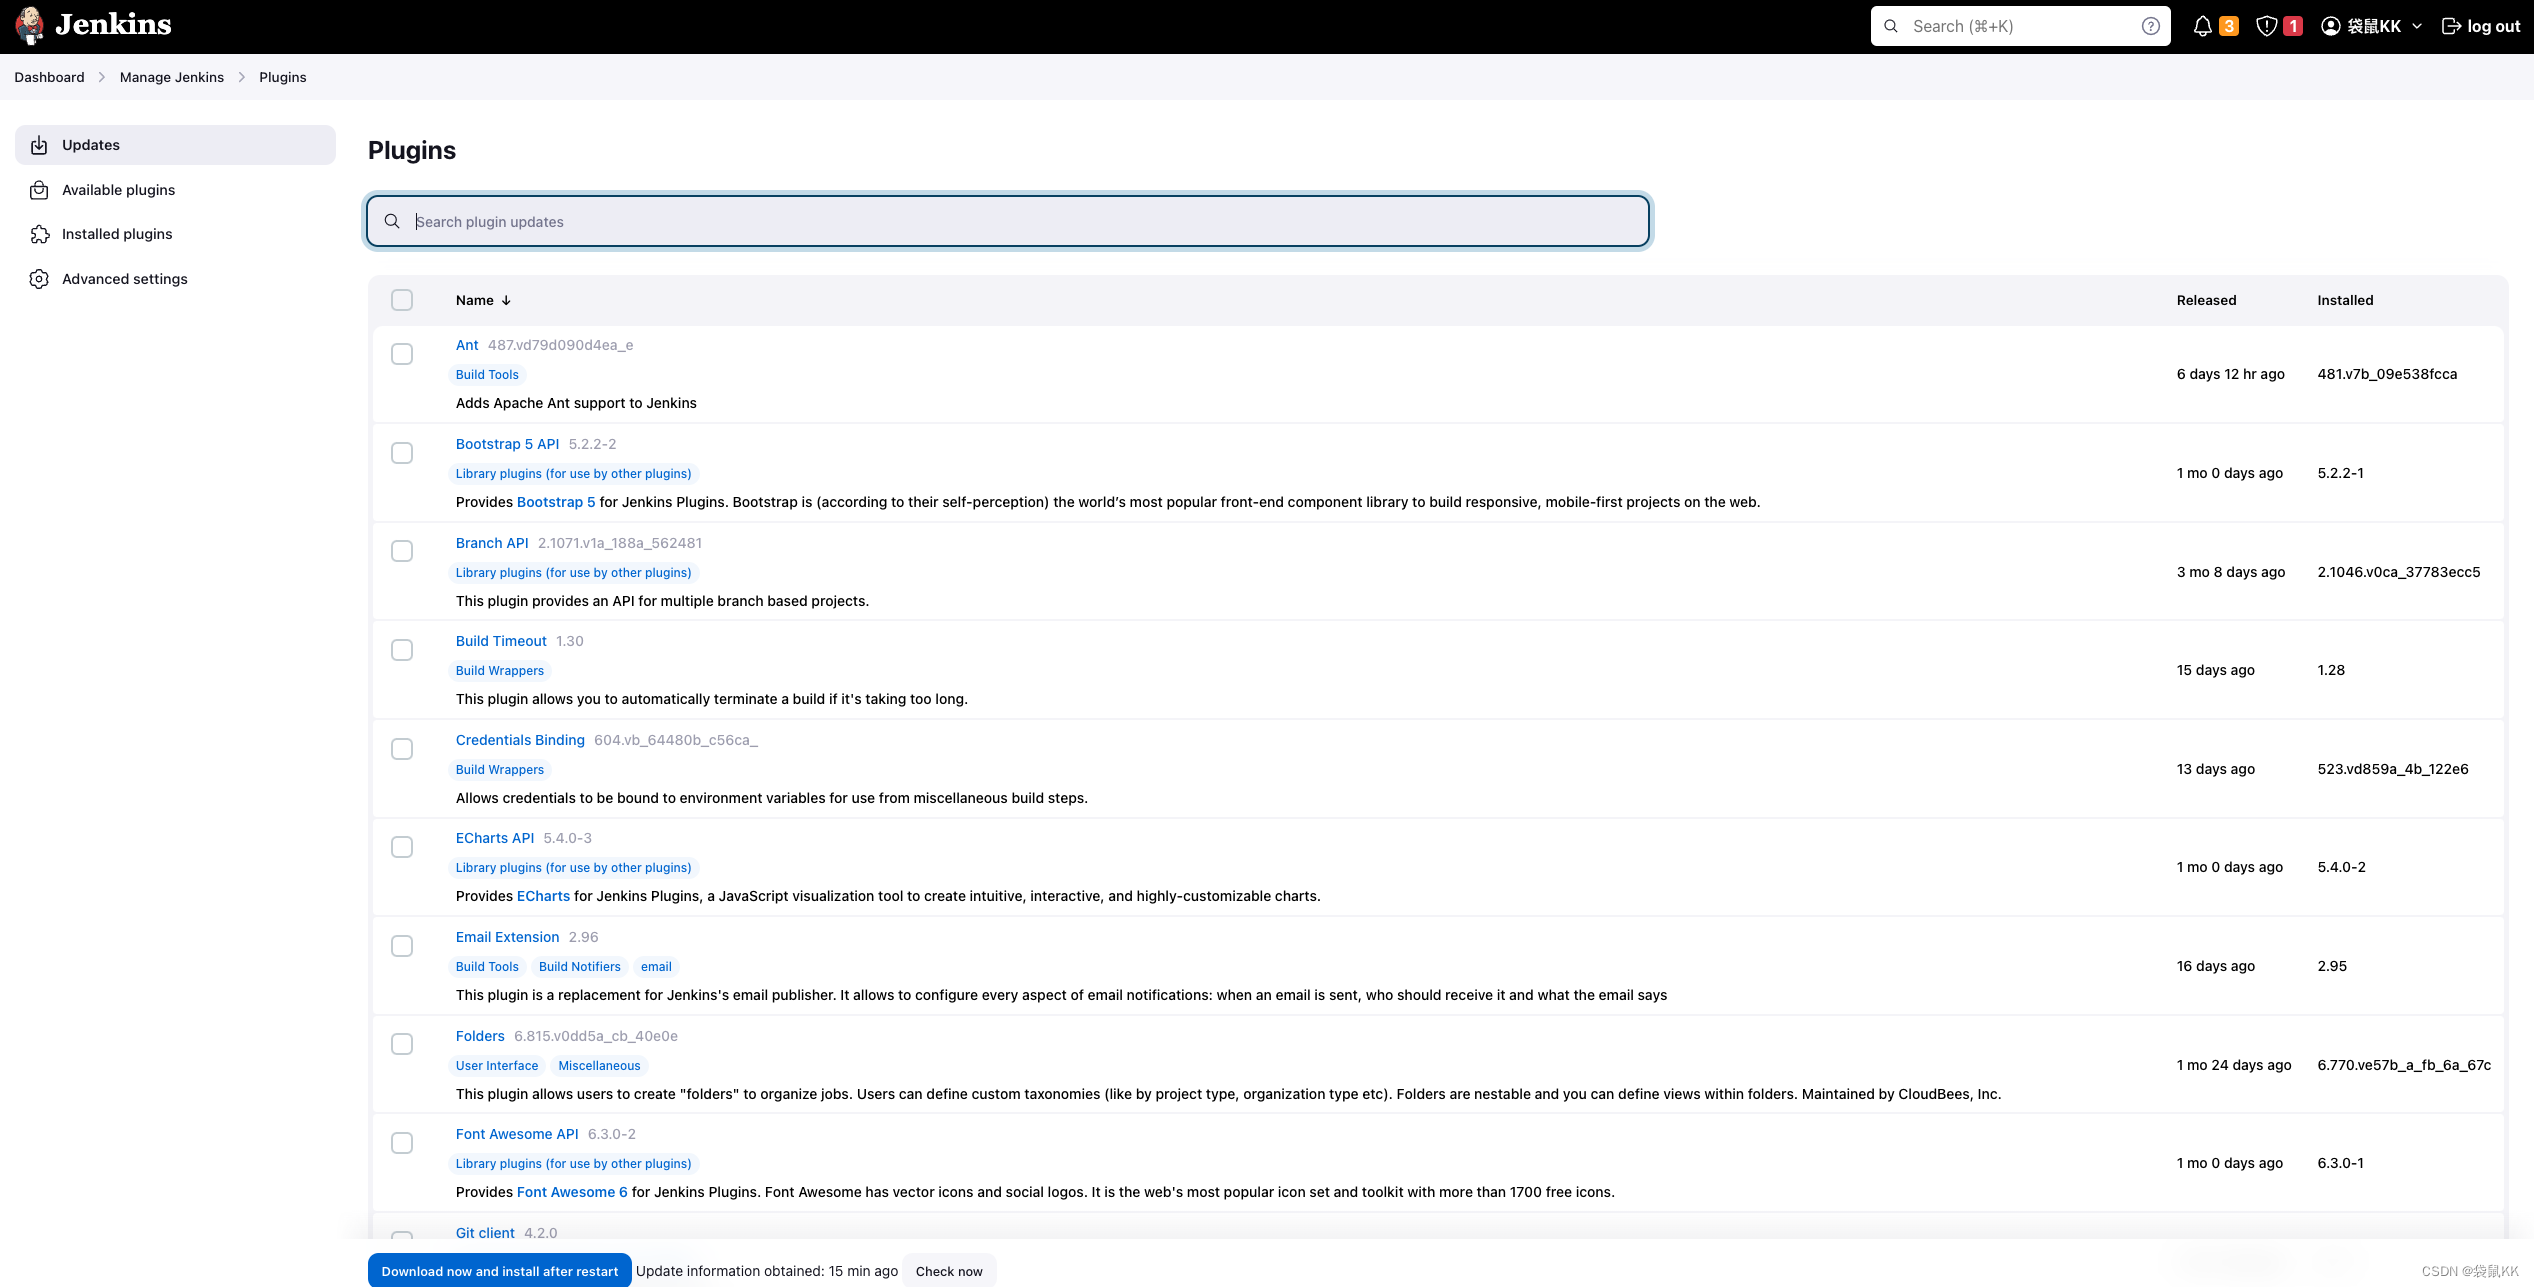The width and height of the screenshot is (2534, 1287).
Task: Go to Manage Jenkins via the breadcrumb
Action: tap(171, 77)
